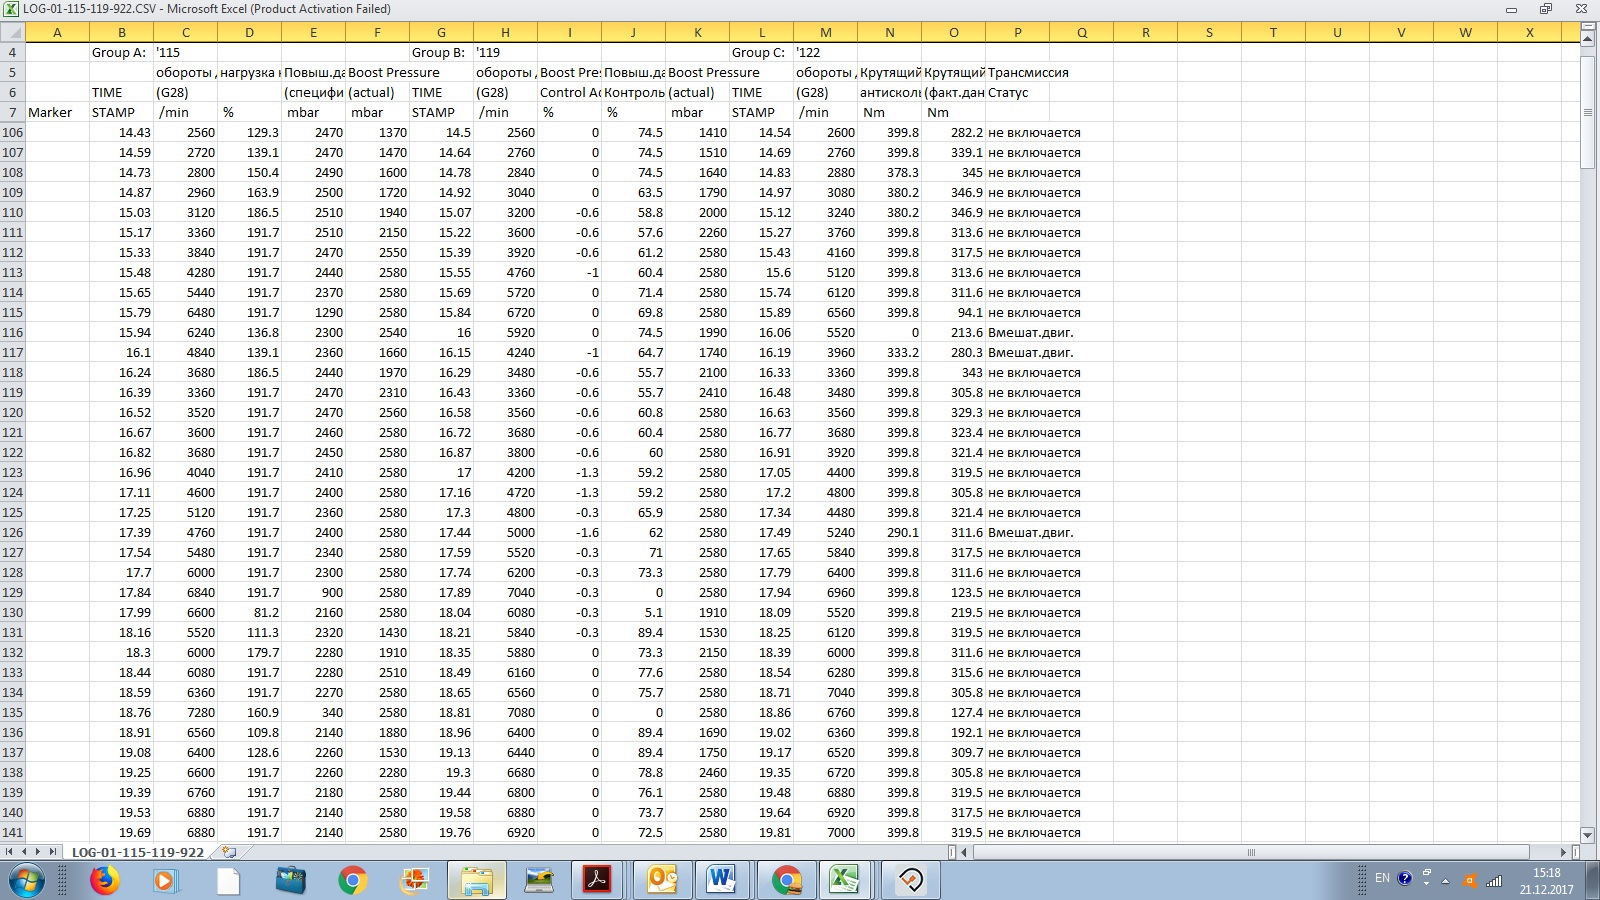Image resolution: width=1600 pixels, height=900 pixels.
Task: Open the EN language bar selector
Action: pyautogui.click(x=1382, y=878)
